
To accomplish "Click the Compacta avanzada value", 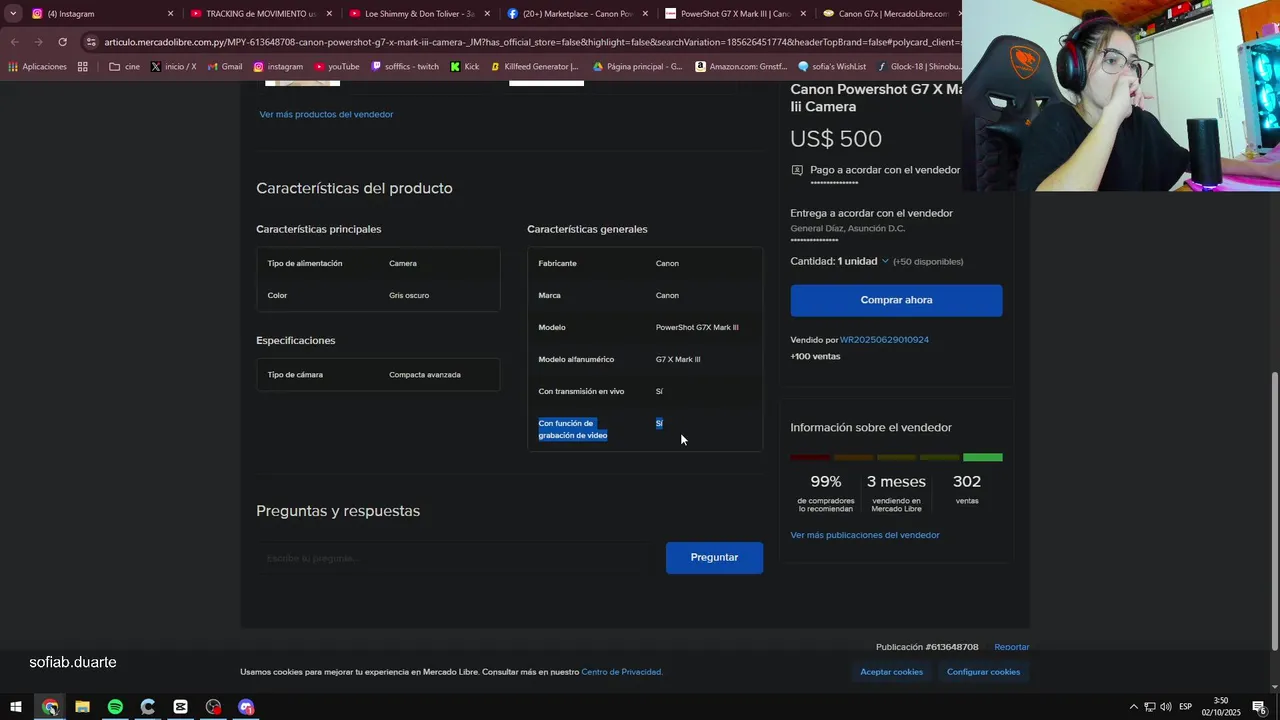I will [x=425, y=375].
